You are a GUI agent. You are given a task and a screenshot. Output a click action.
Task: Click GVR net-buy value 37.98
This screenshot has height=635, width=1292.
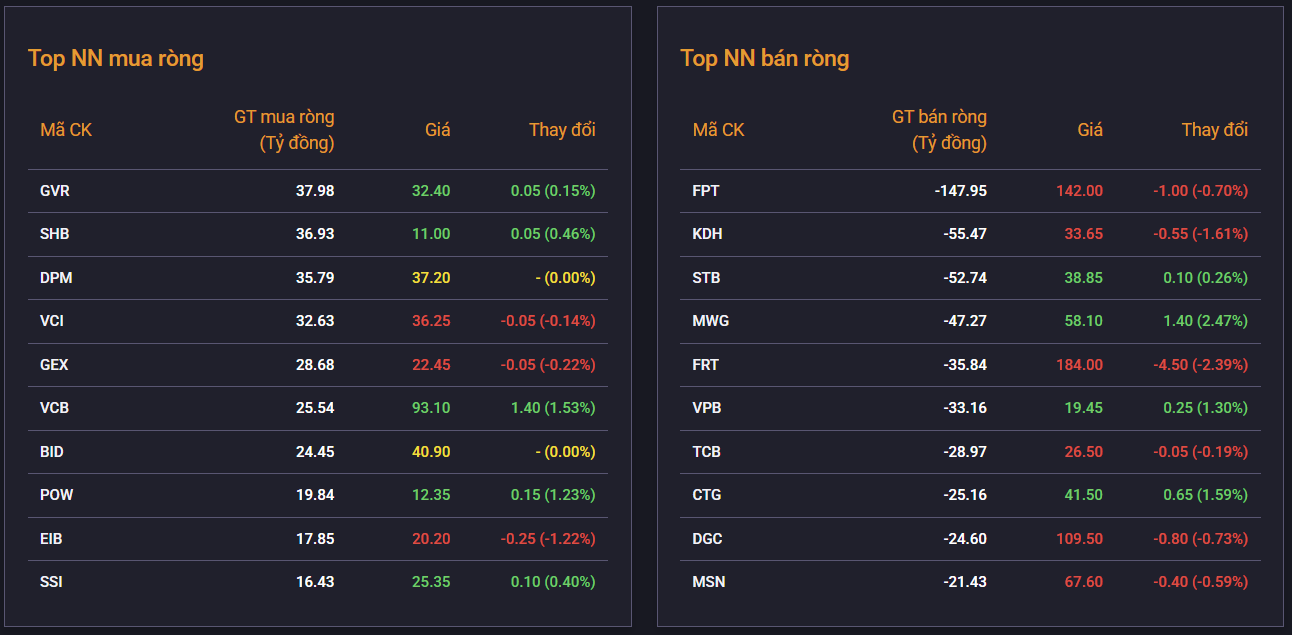(x=315, y=191)
